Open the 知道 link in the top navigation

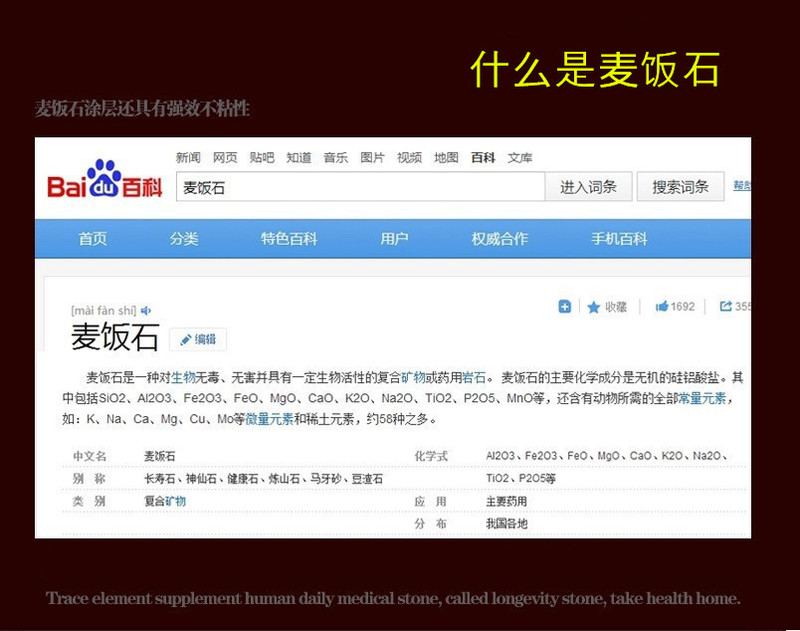click(x=299, y=158)
